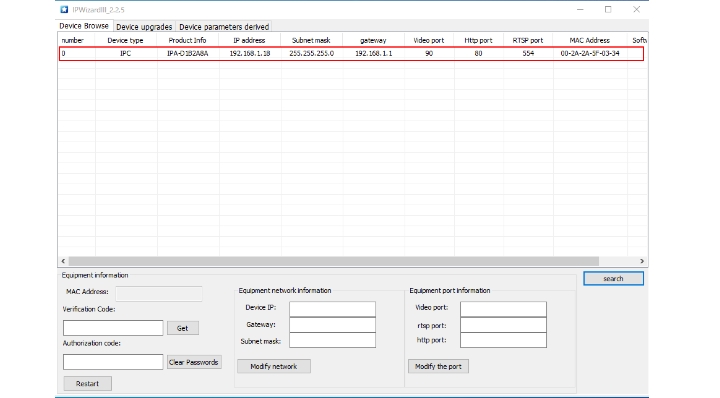Screen dimensions: 720x398
Task: Focus the Subnet mask input field
Action: coord(332,340)
